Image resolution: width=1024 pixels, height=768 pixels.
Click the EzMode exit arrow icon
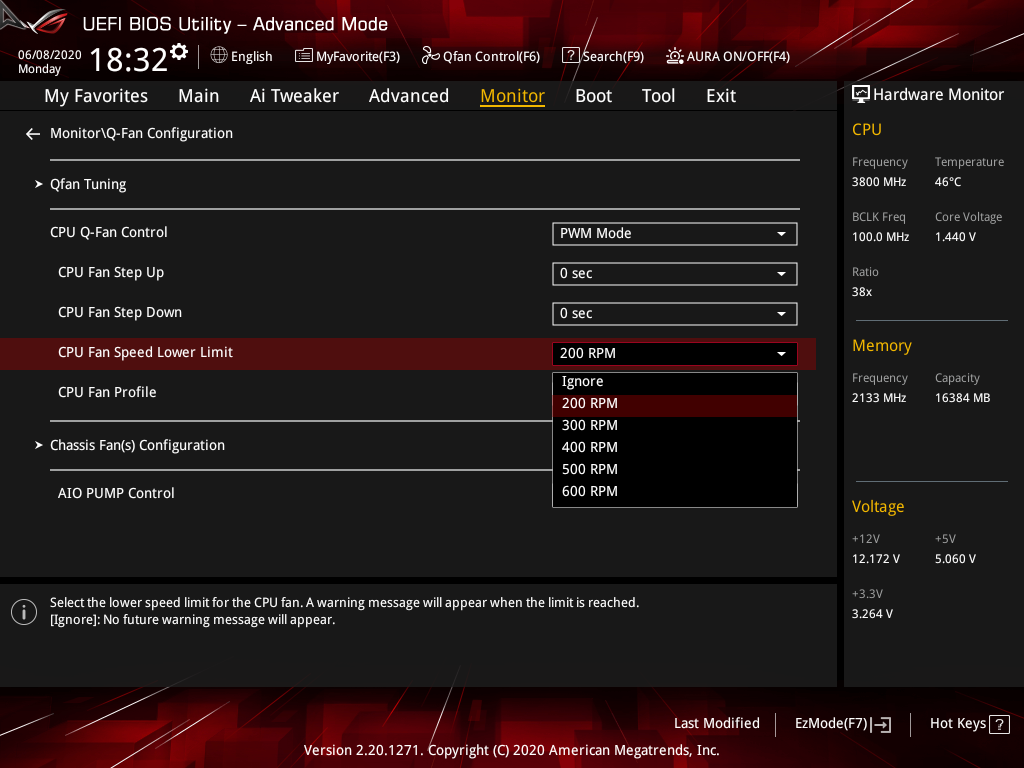pos(881,724)
